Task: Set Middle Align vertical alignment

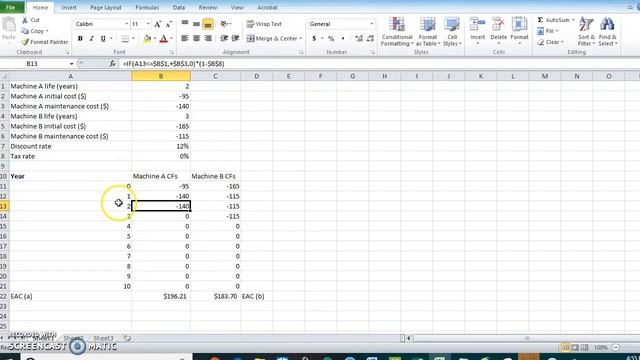Action: pos(196,24)
